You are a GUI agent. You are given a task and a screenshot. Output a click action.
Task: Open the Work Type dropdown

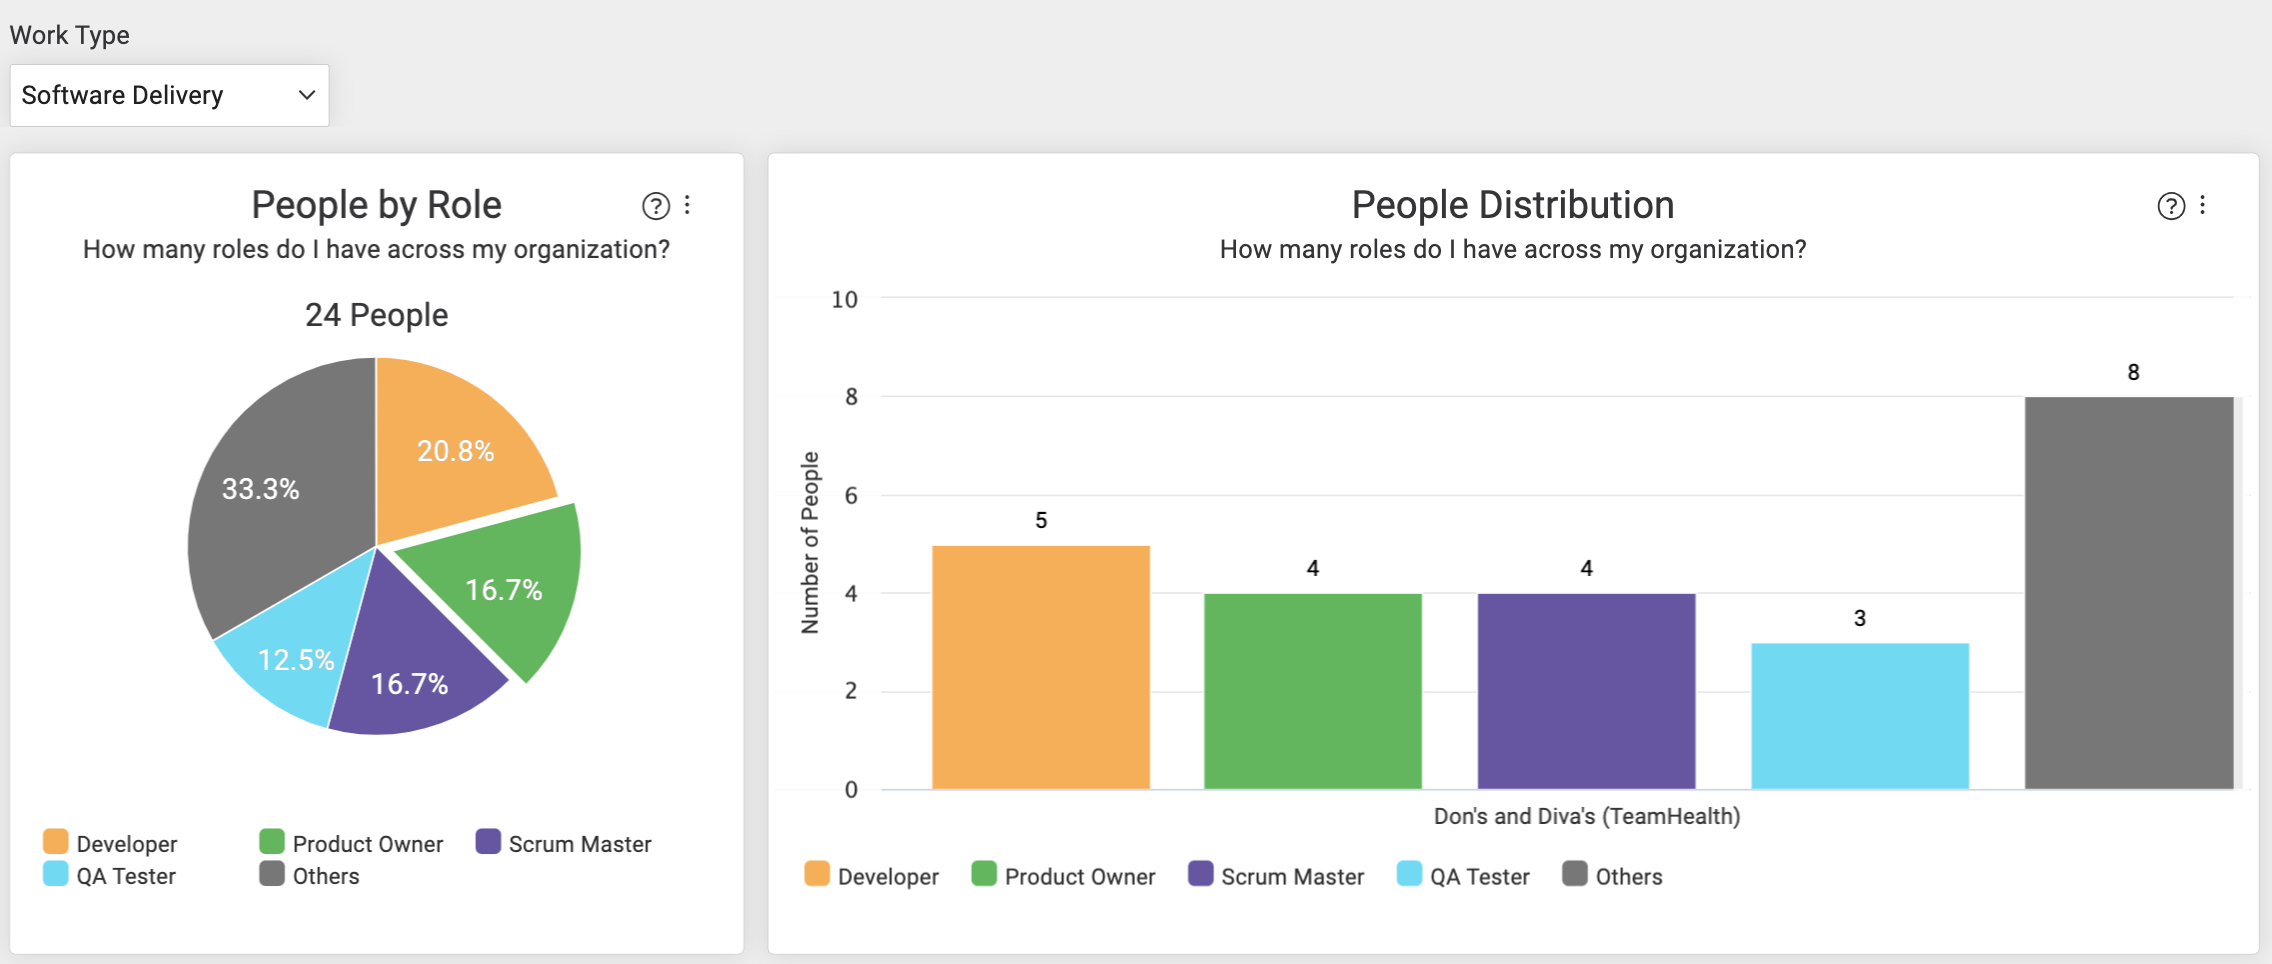tap(169, 95)
